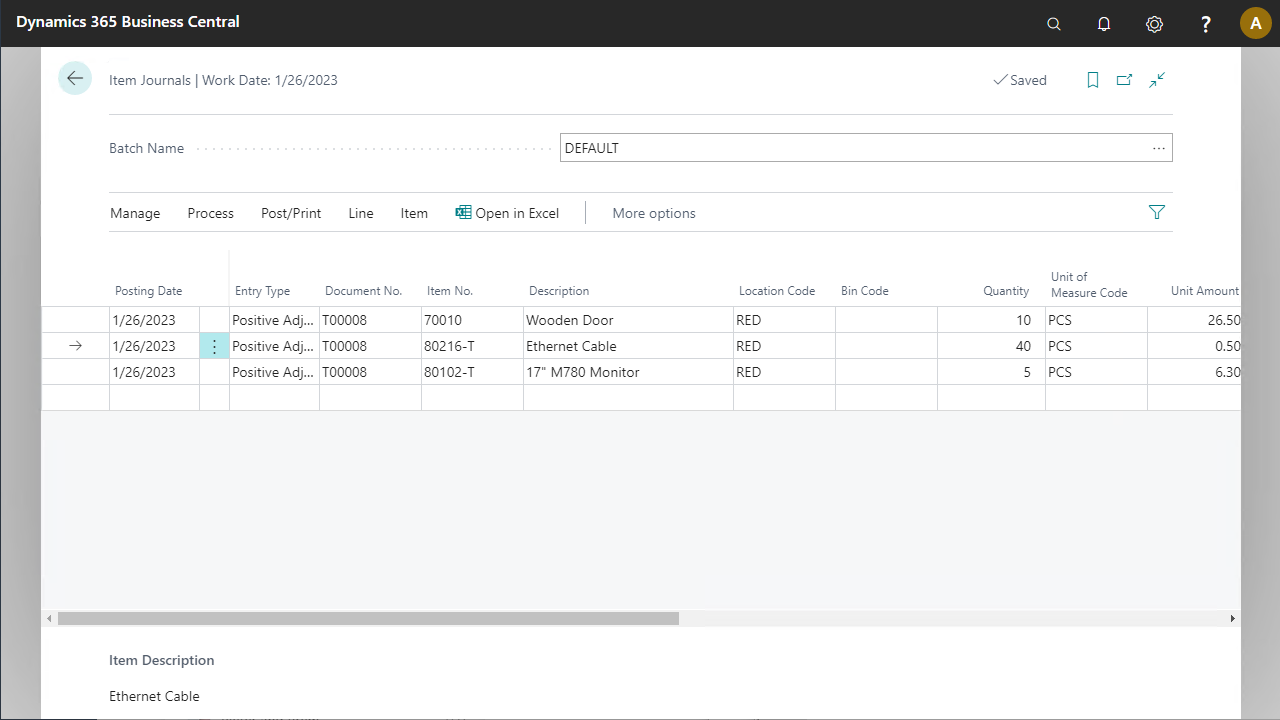Open the search magnifier icon

pyautogui.click(x=1054, y=24)
